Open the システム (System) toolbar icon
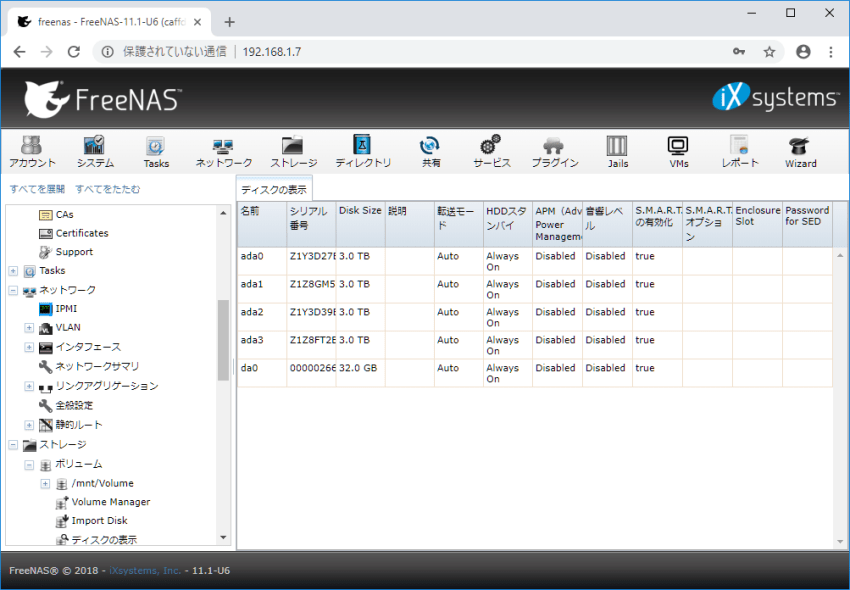 pos(95,152)
